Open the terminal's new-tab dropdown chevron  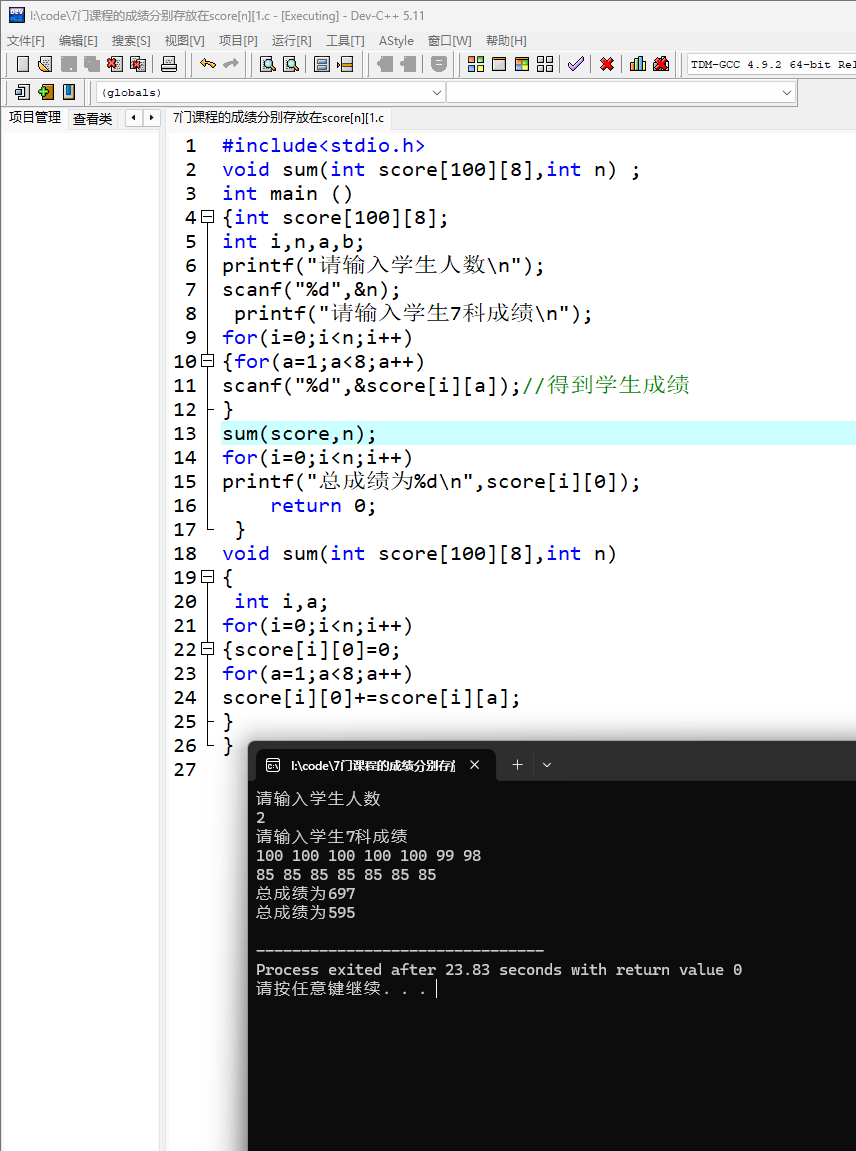(x=546, y=764)
